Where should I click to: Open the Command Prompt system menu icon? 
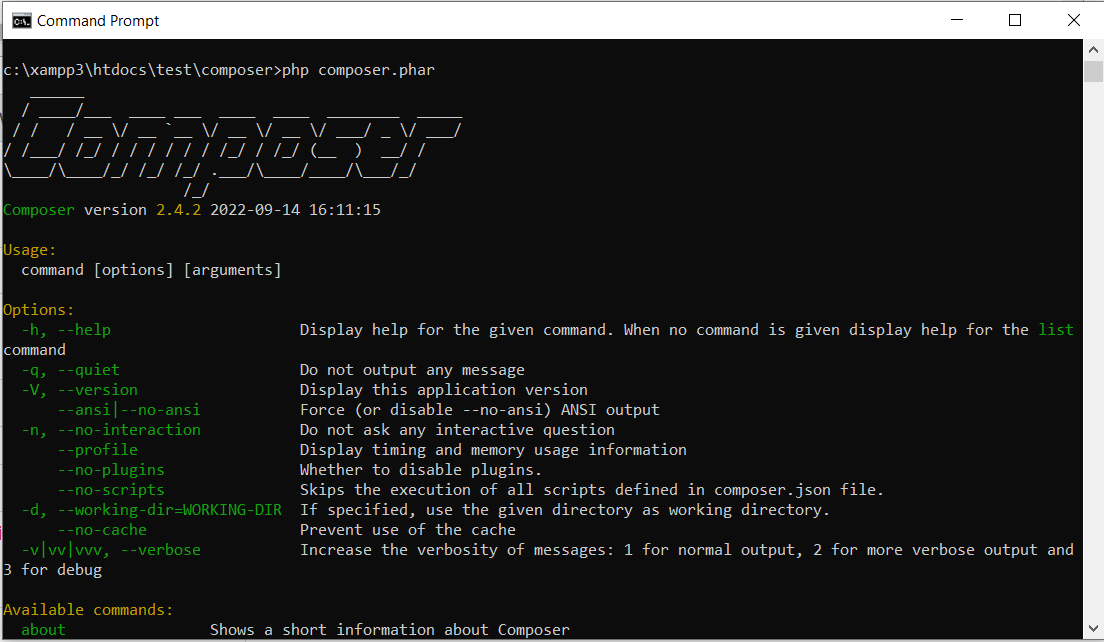click(x=22, y=20)
